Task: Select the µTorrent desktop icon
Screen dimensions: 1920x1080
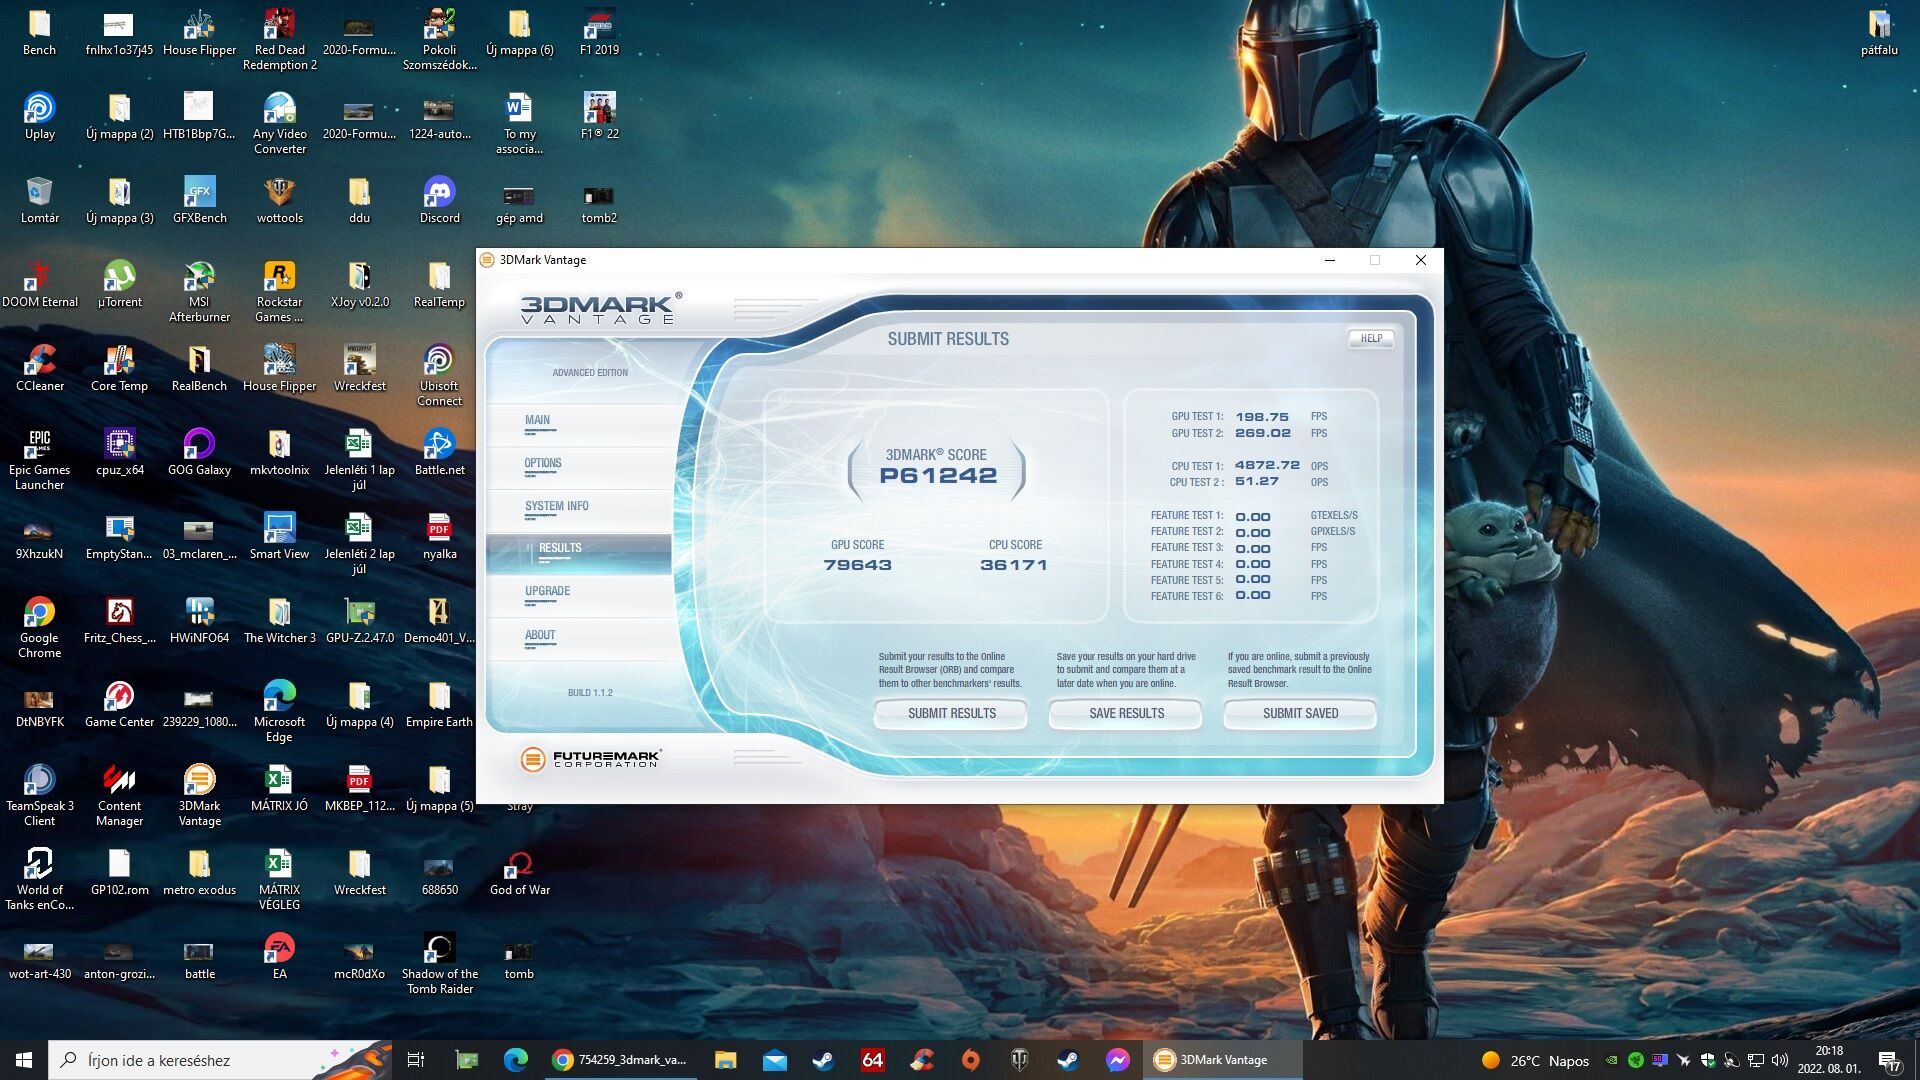Action: click(x=119, y=285)
